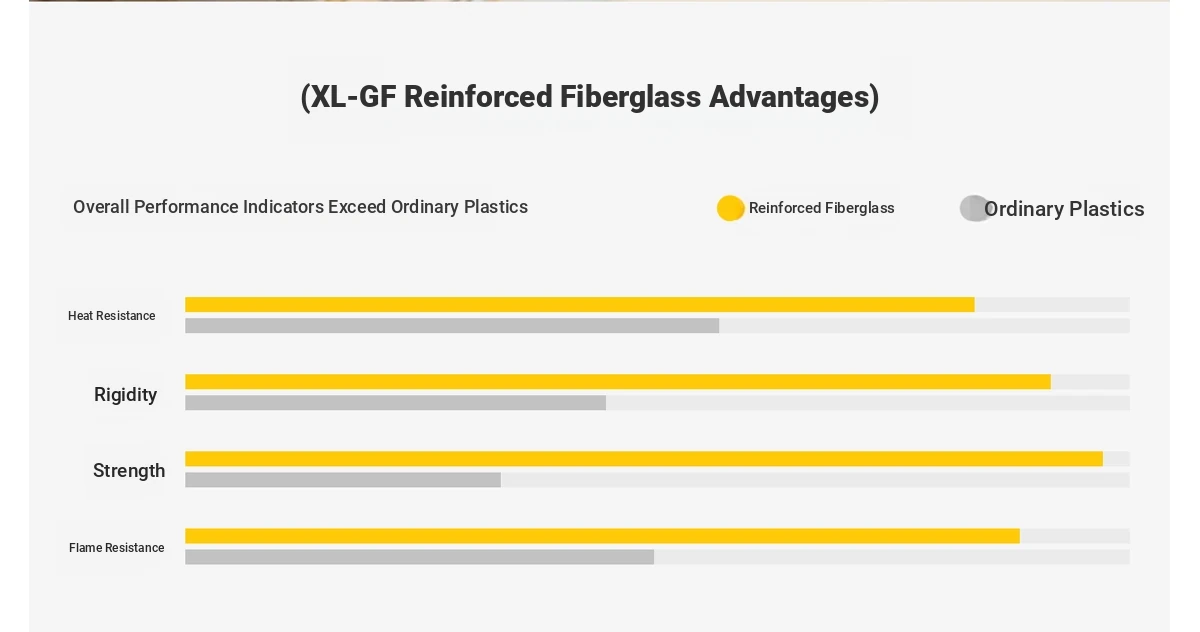Image resolution: width=1200 pixels, height=632 pixels.
Task: Click the yellow Heat Resistance bar
Action: pos(580,305)
